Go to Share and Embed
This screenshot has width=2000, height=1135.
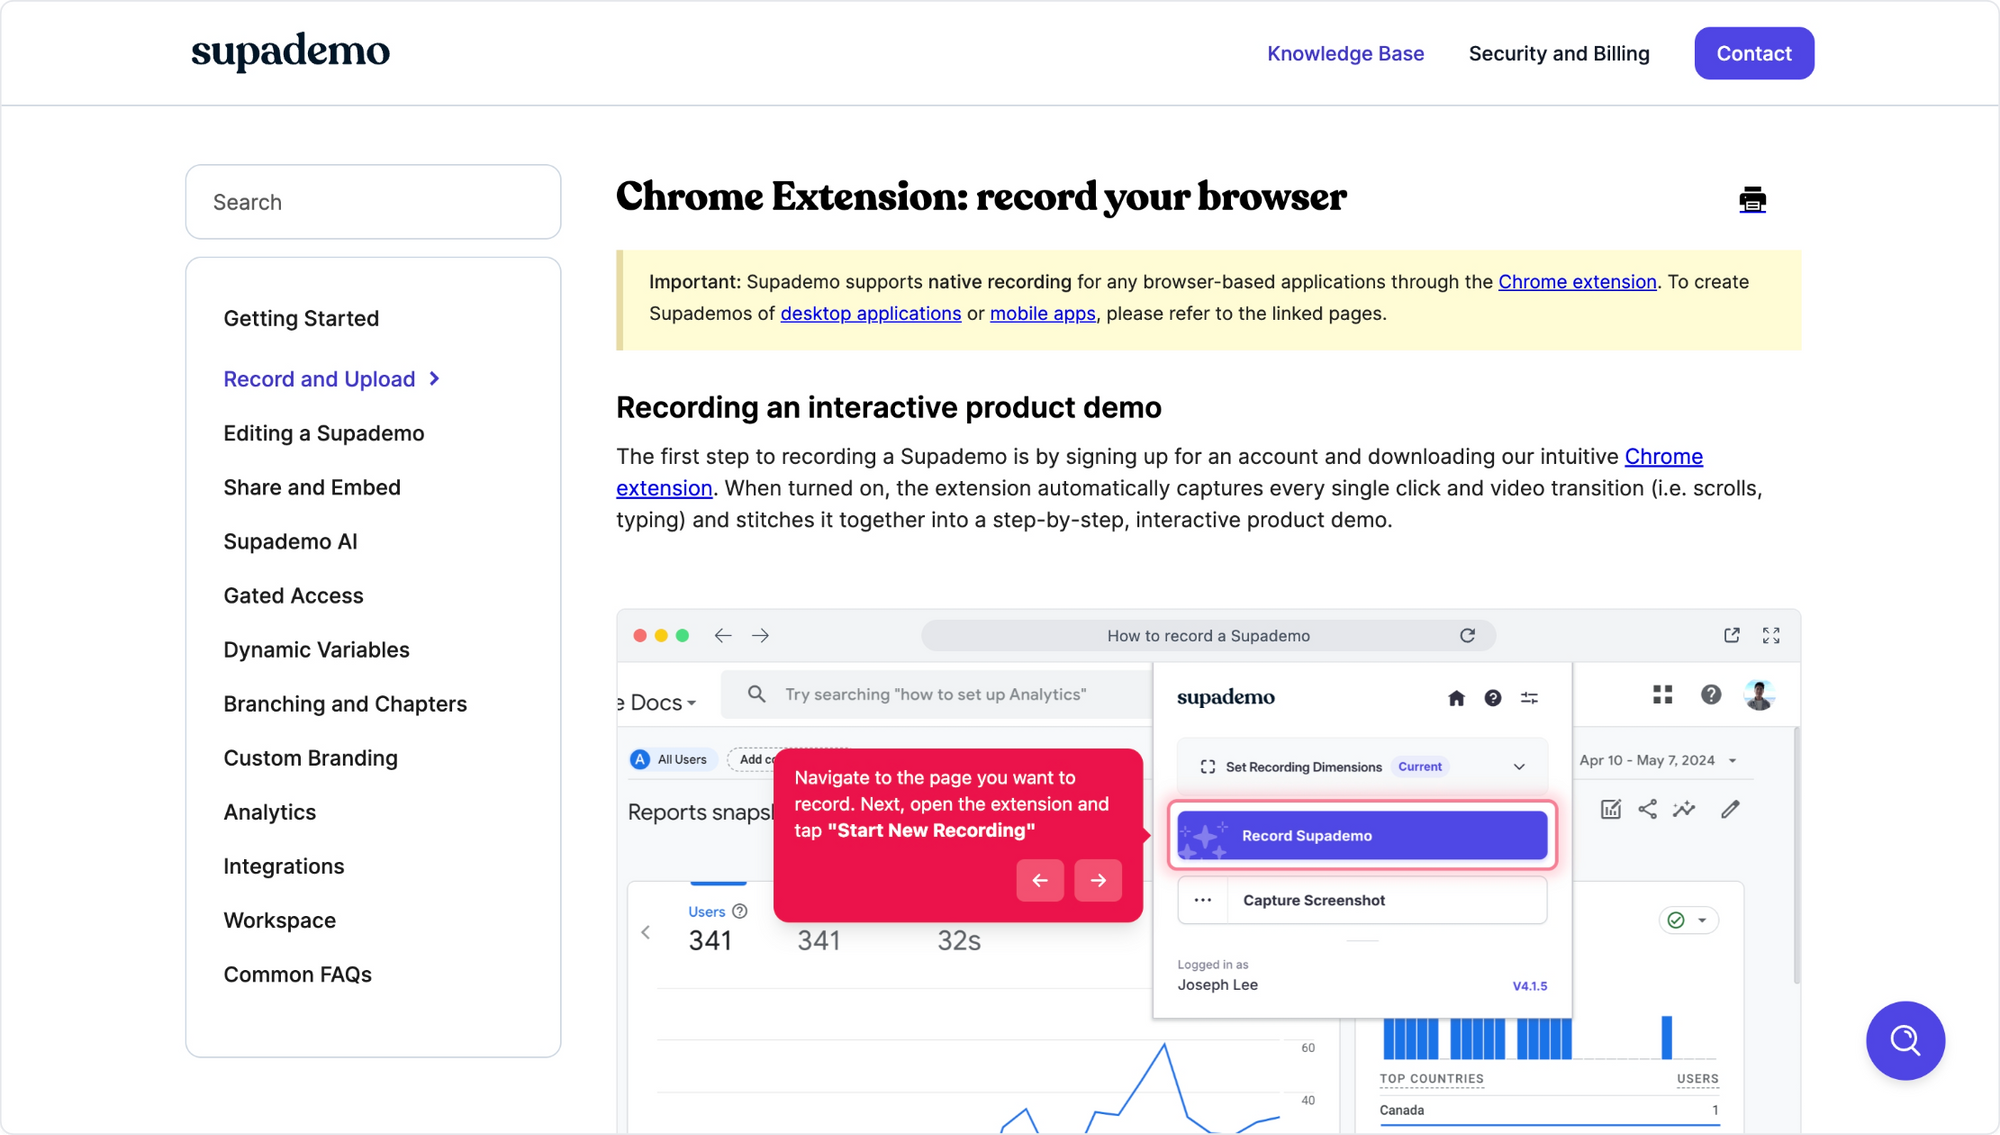coord(312,487)
